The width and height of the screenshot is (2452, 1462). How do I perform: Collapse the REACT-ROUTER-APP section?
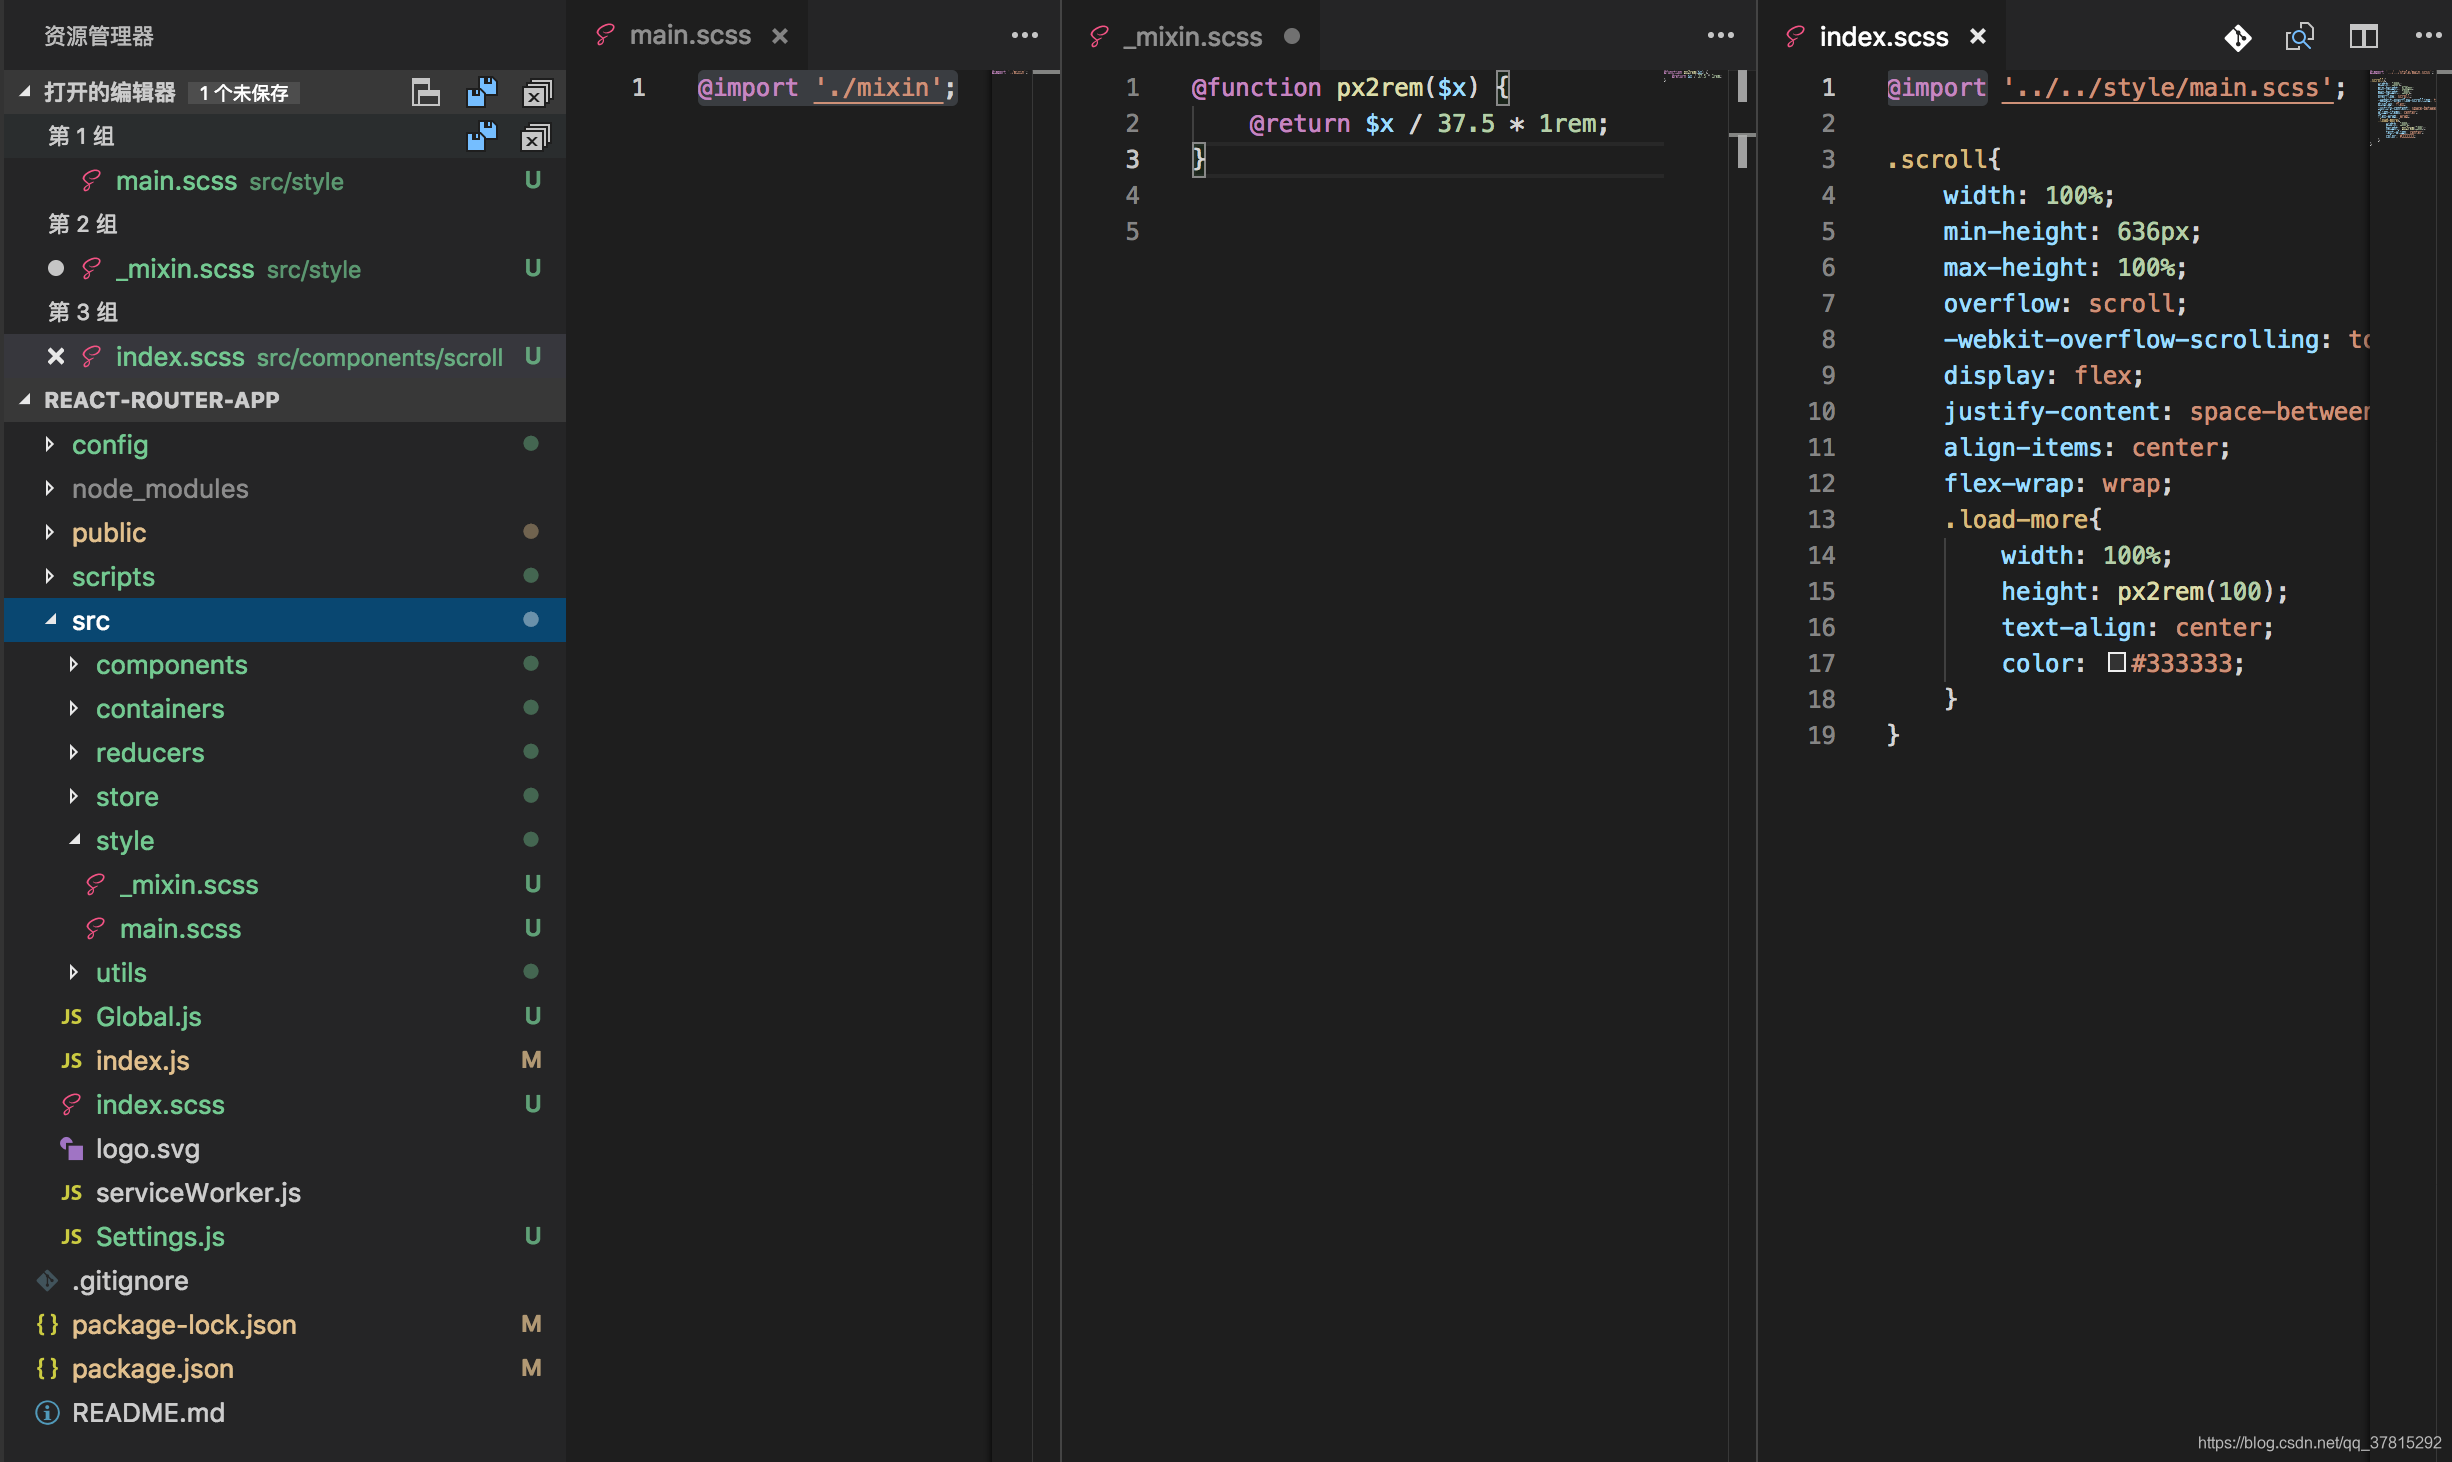tap(25, 400)
